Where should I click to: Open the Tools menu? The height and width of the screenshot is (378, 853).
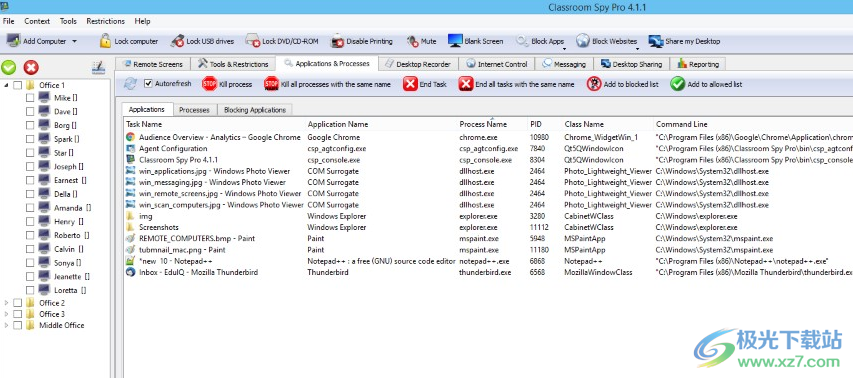[x=68, y=21]
